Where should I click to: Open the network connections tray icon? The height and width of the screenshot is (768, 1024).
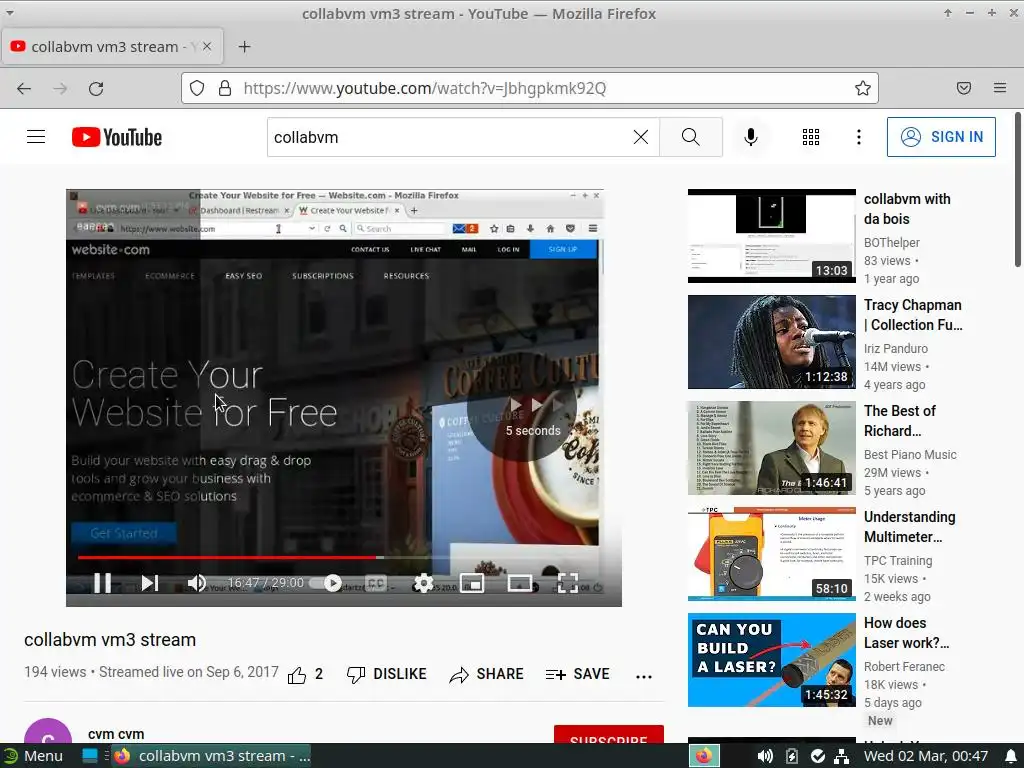point(842,756)
